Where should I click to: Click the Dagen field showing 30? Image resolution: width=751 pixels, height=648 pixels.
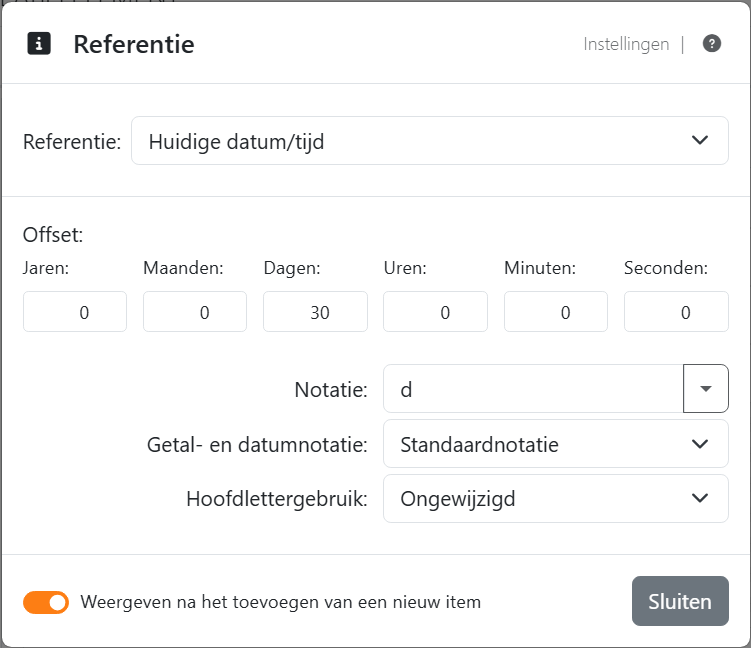pos(315,312)
